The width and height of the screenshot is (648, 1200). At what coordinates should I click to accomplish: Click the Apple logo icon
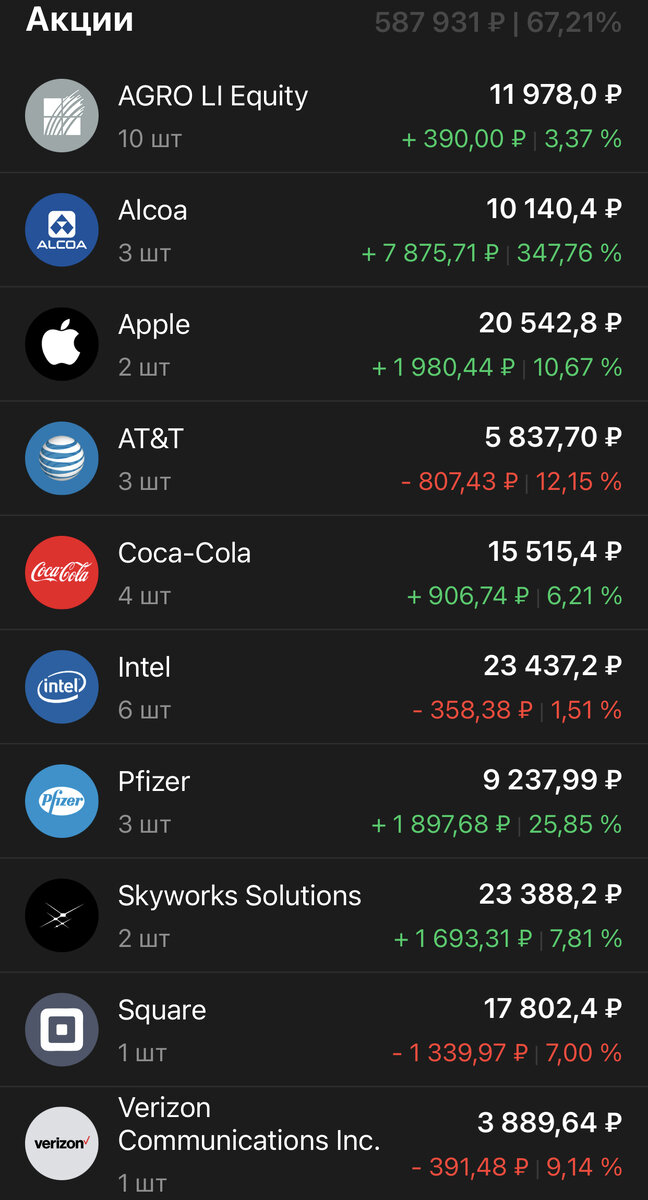60,343
